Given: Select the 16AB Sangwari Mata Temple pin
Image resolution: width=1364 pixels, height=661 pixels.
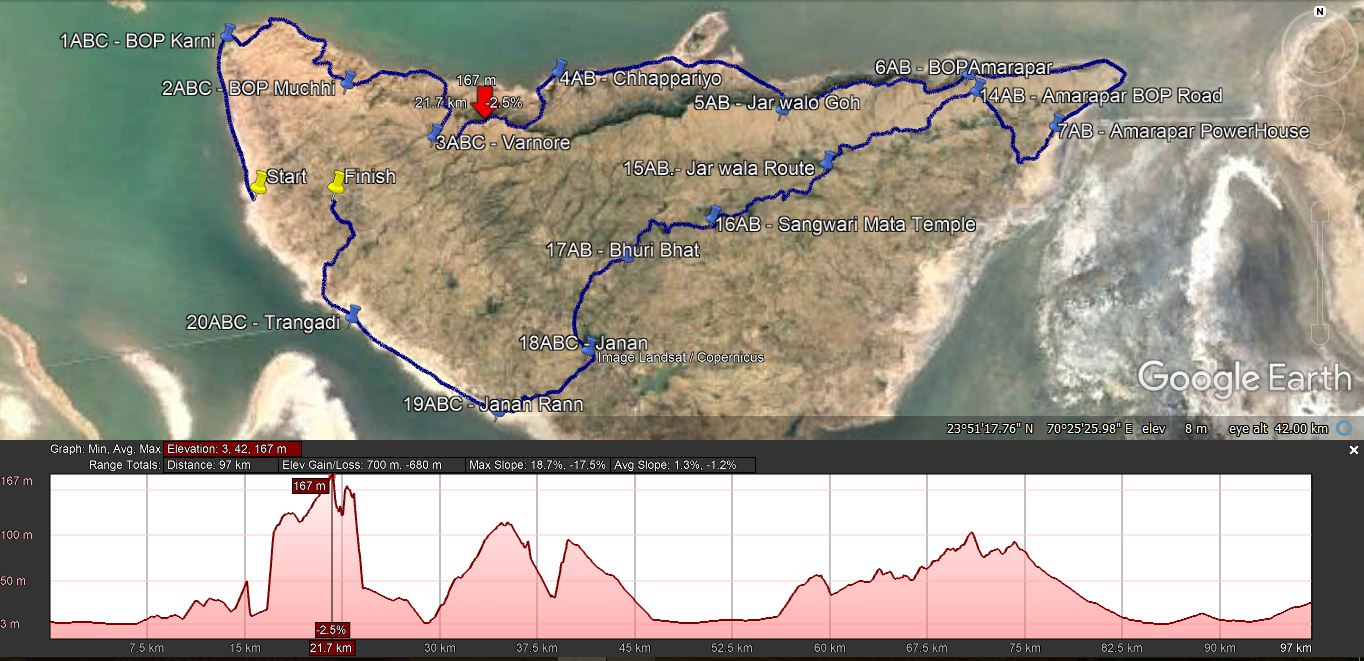Looking at the screenshot, I should 712,215.
